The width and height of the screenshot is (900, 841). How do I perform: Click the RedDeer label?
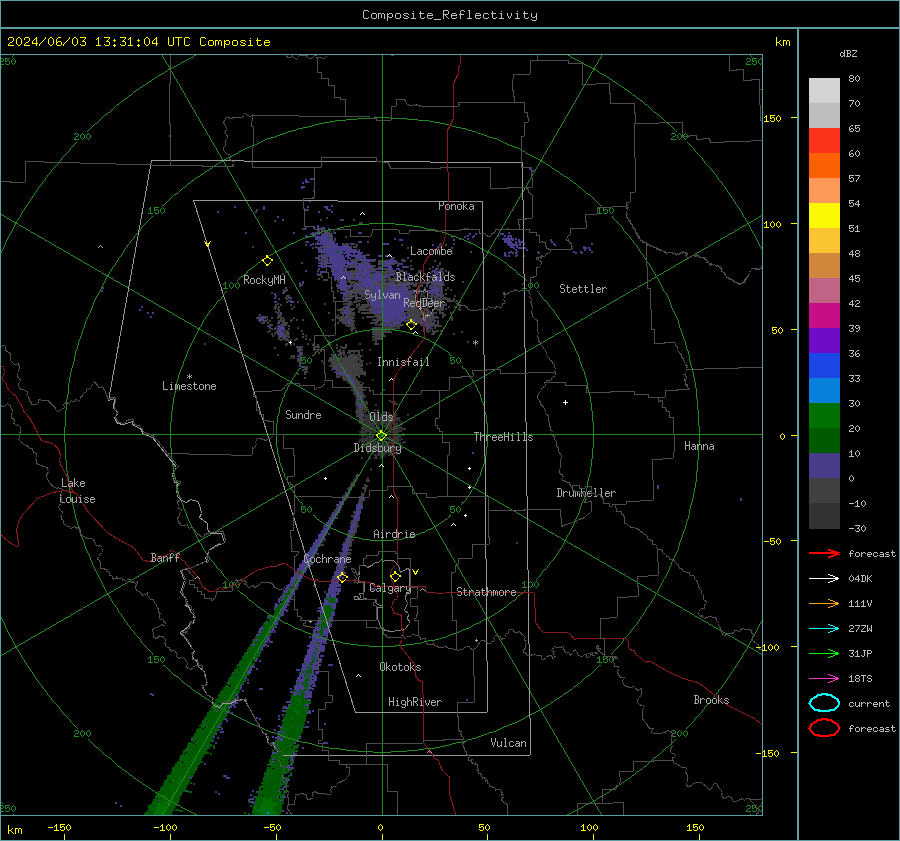424,303
